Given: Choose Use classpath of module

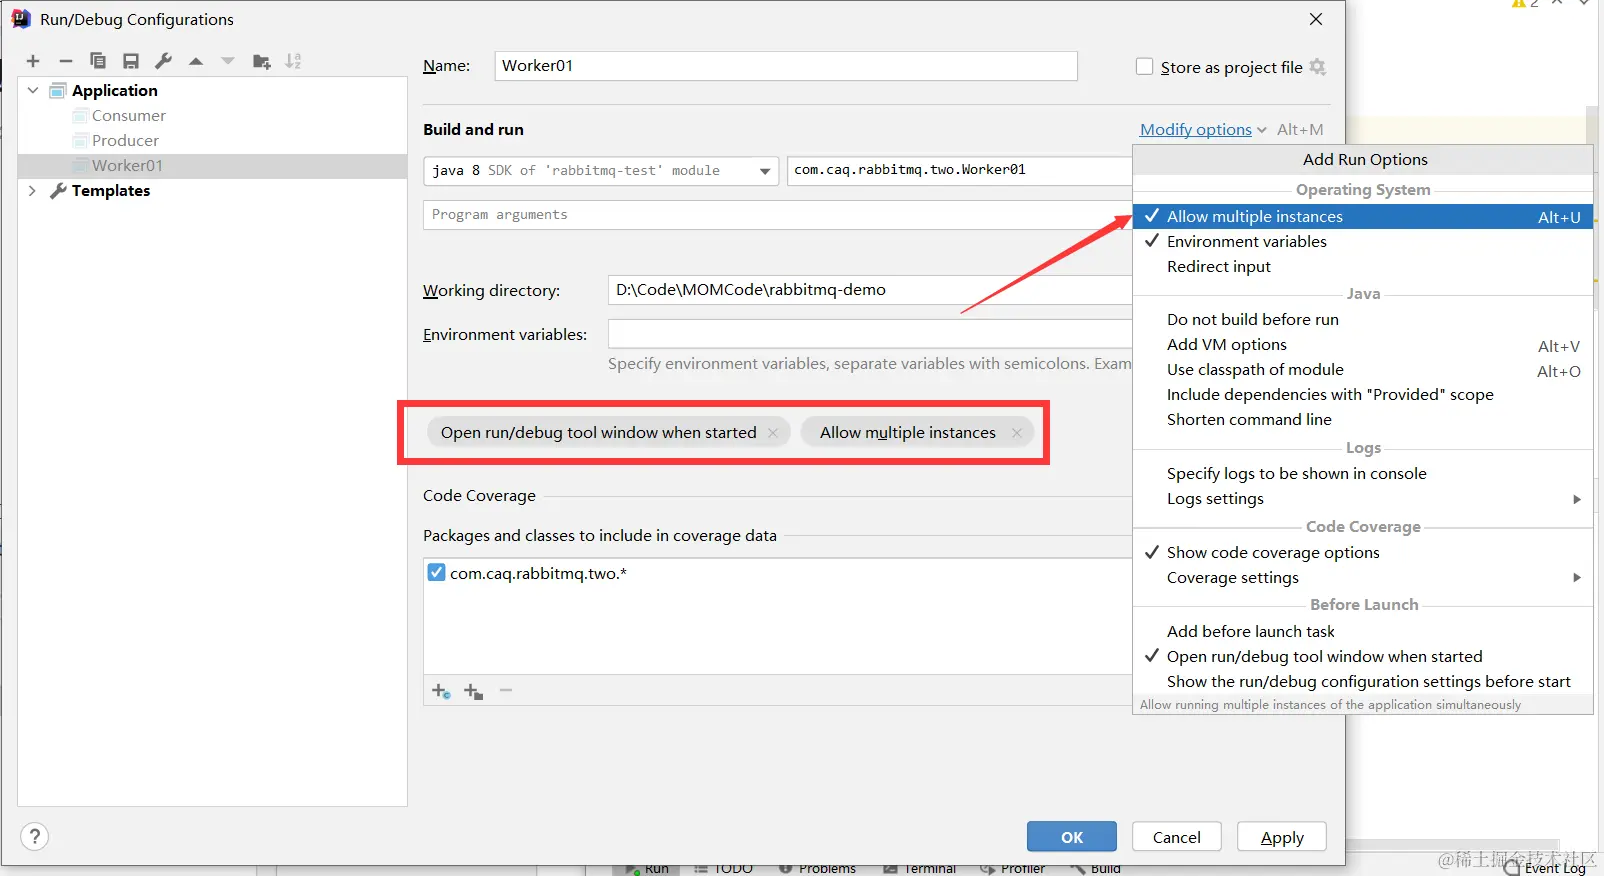Looking at the screenshot, I should tap(1363, 369).
